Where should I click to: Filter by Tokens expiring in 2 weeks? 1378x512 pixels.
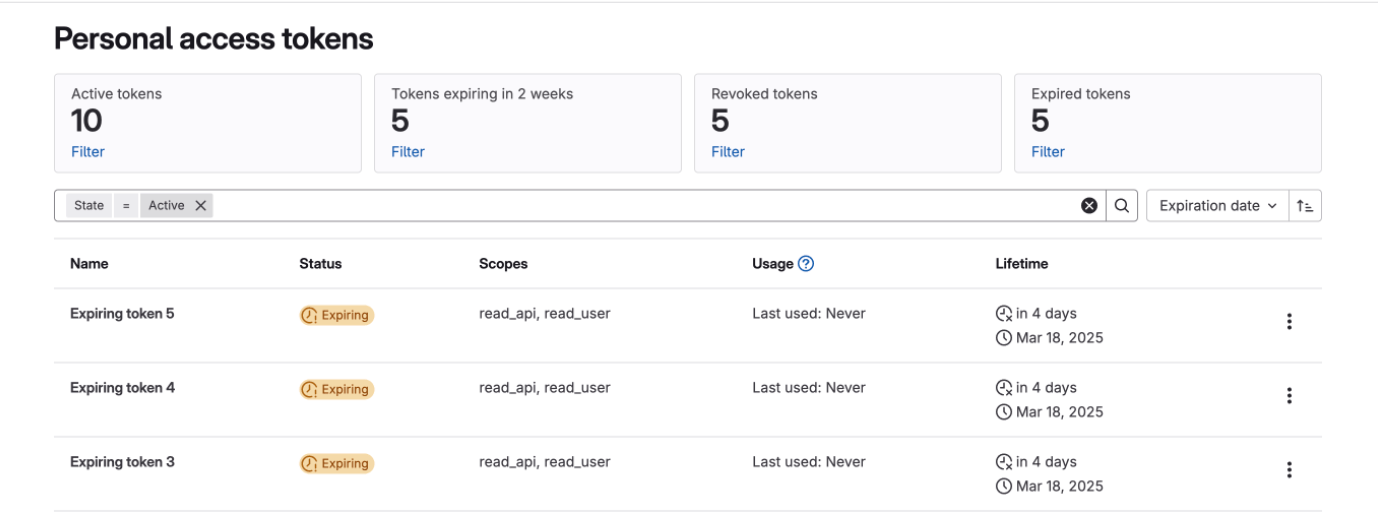(407, 152)
